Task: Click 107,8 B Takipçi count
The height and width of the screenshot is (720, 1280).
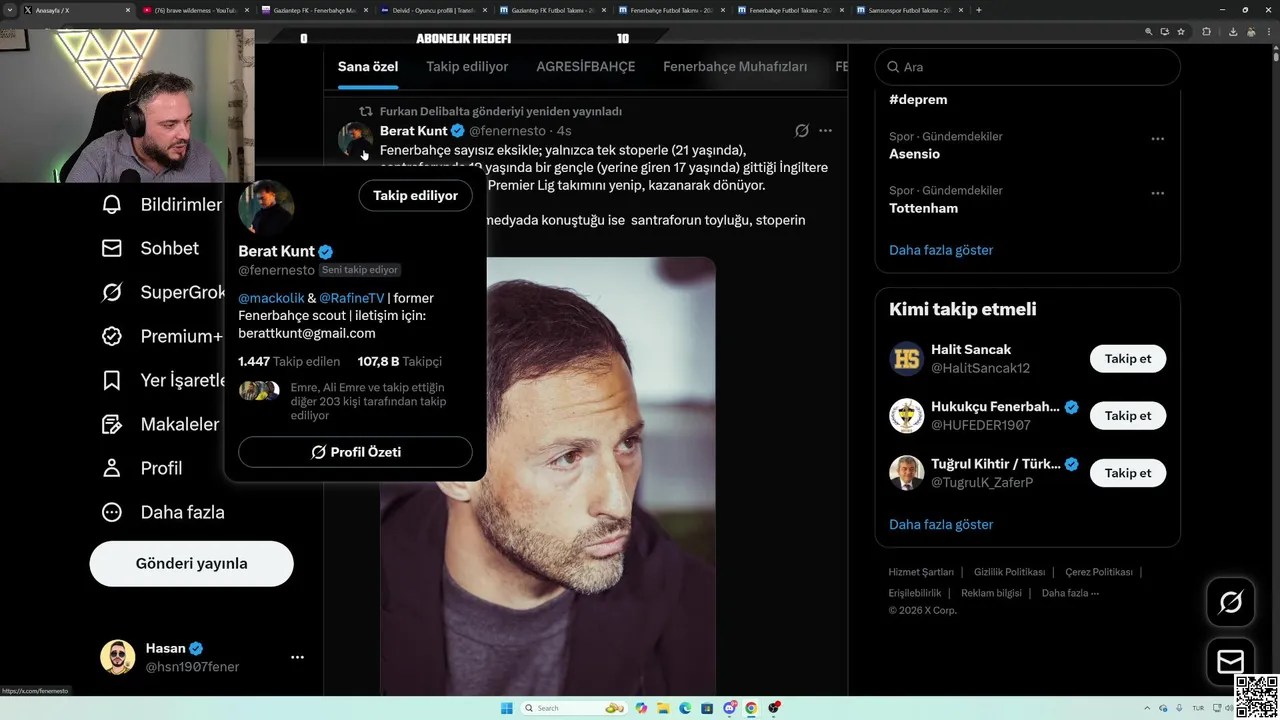Action: click(x=400, y=362)
